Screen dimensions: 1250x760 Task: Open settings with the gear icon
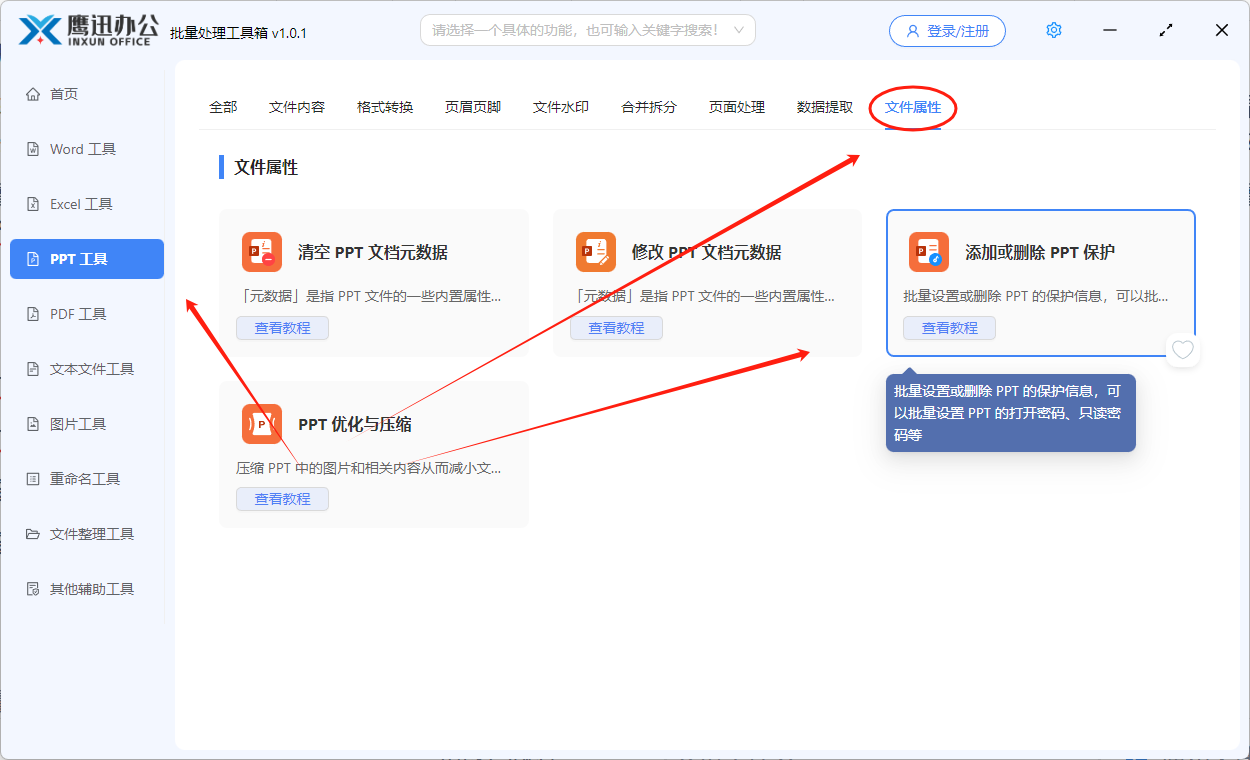coord(1053,30)
